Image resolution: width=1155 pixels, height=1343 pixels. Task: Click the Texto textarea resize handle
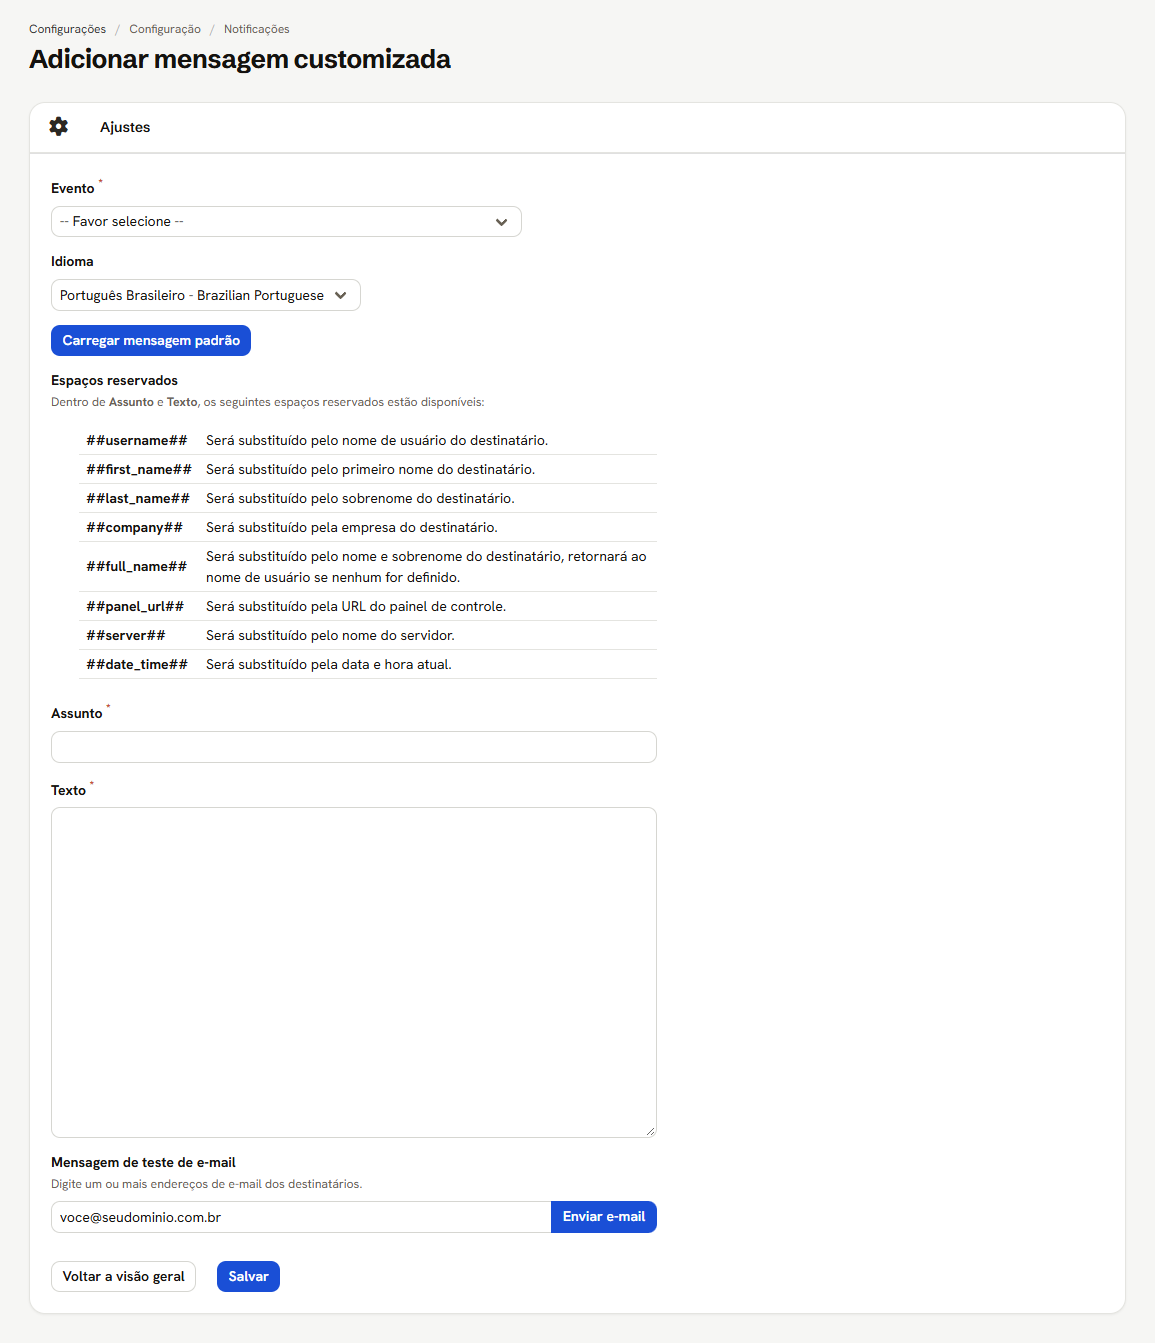pos(650,1131)
